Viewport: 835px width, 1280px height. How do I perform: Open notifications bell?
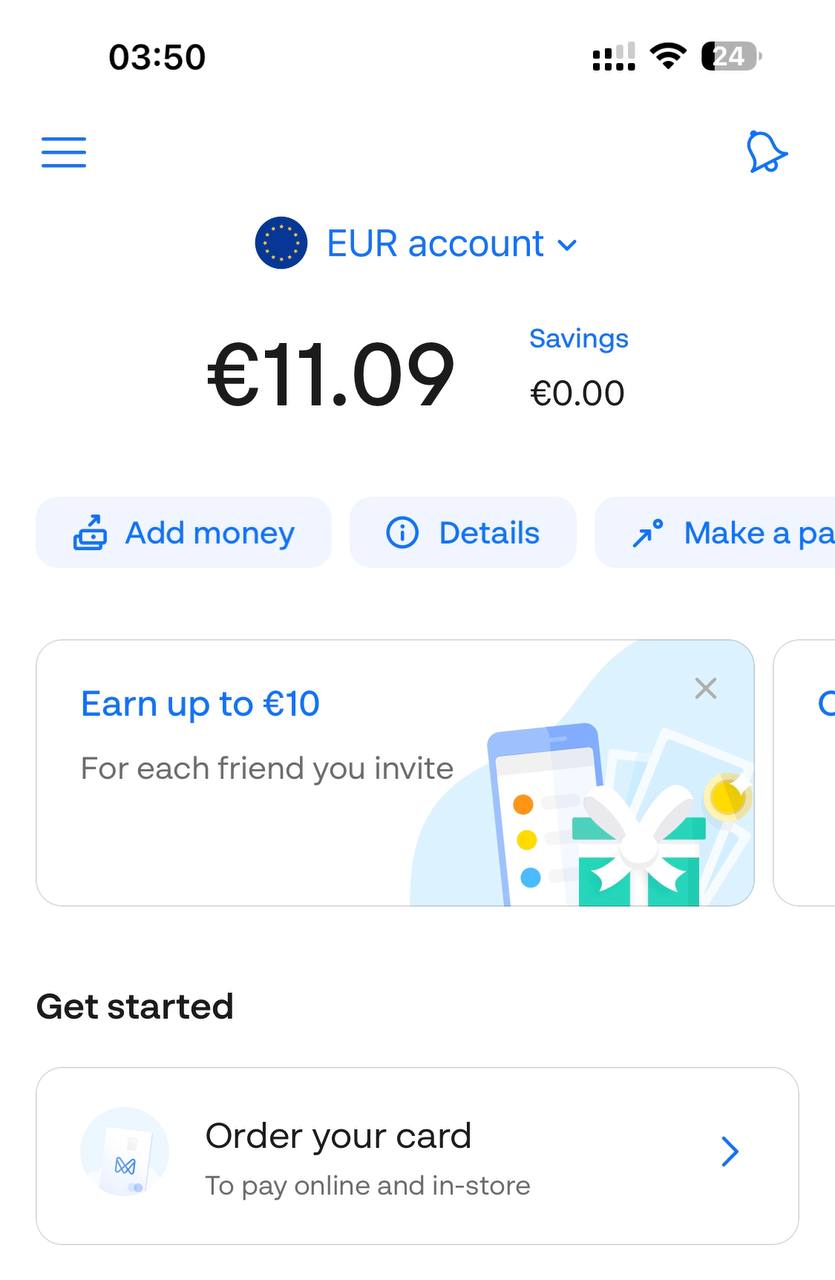coord(767,152)
